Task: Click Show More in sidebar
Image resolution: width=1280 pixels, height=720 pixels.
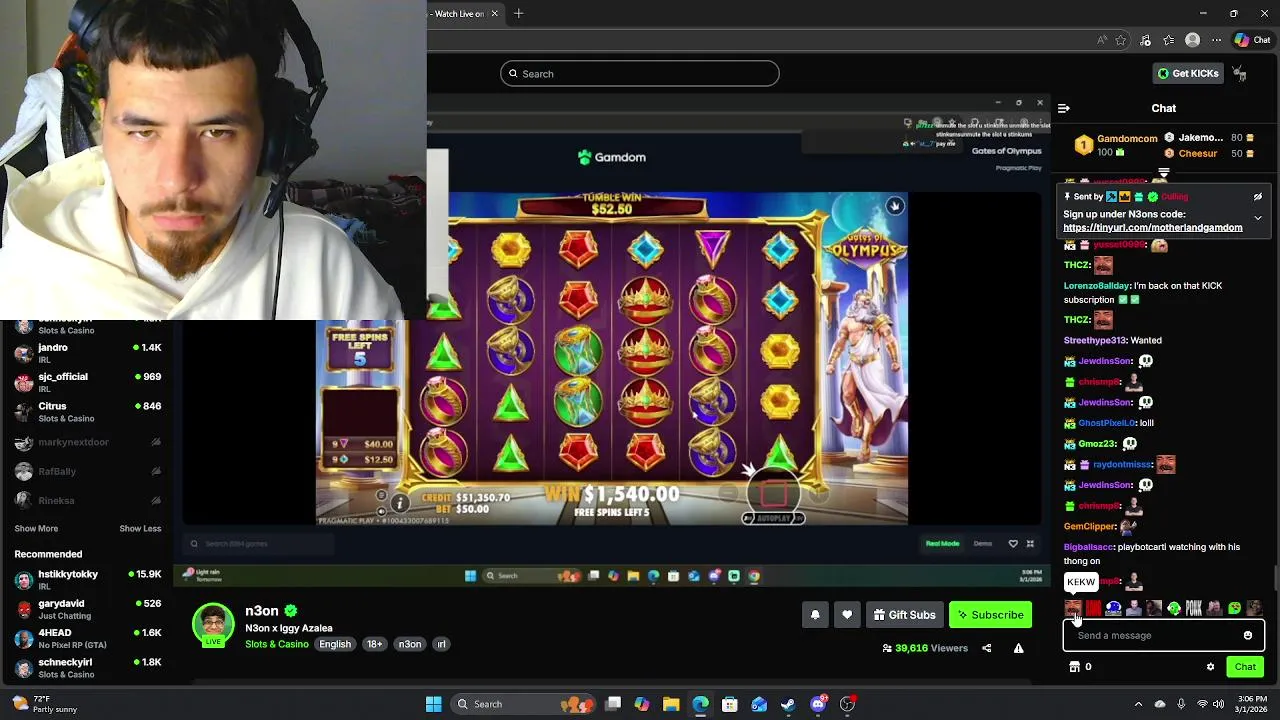Action: tap(36, 528)
